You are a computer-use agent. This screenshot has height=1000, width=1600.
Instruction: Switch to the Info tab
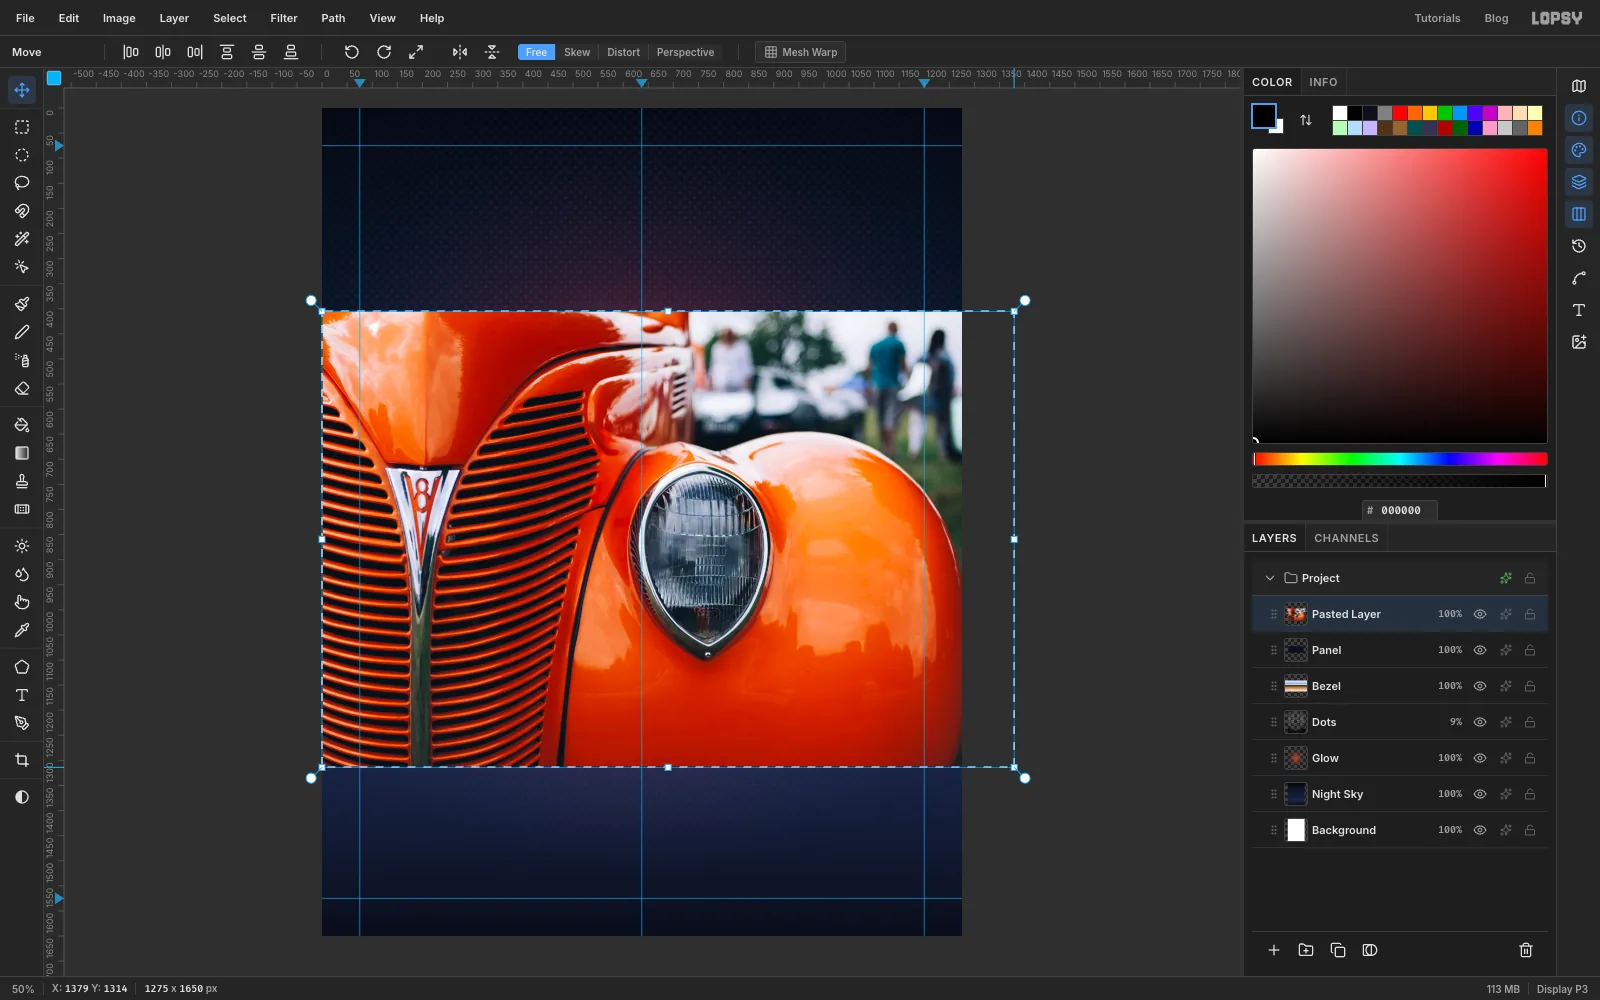pos(1323,82)
